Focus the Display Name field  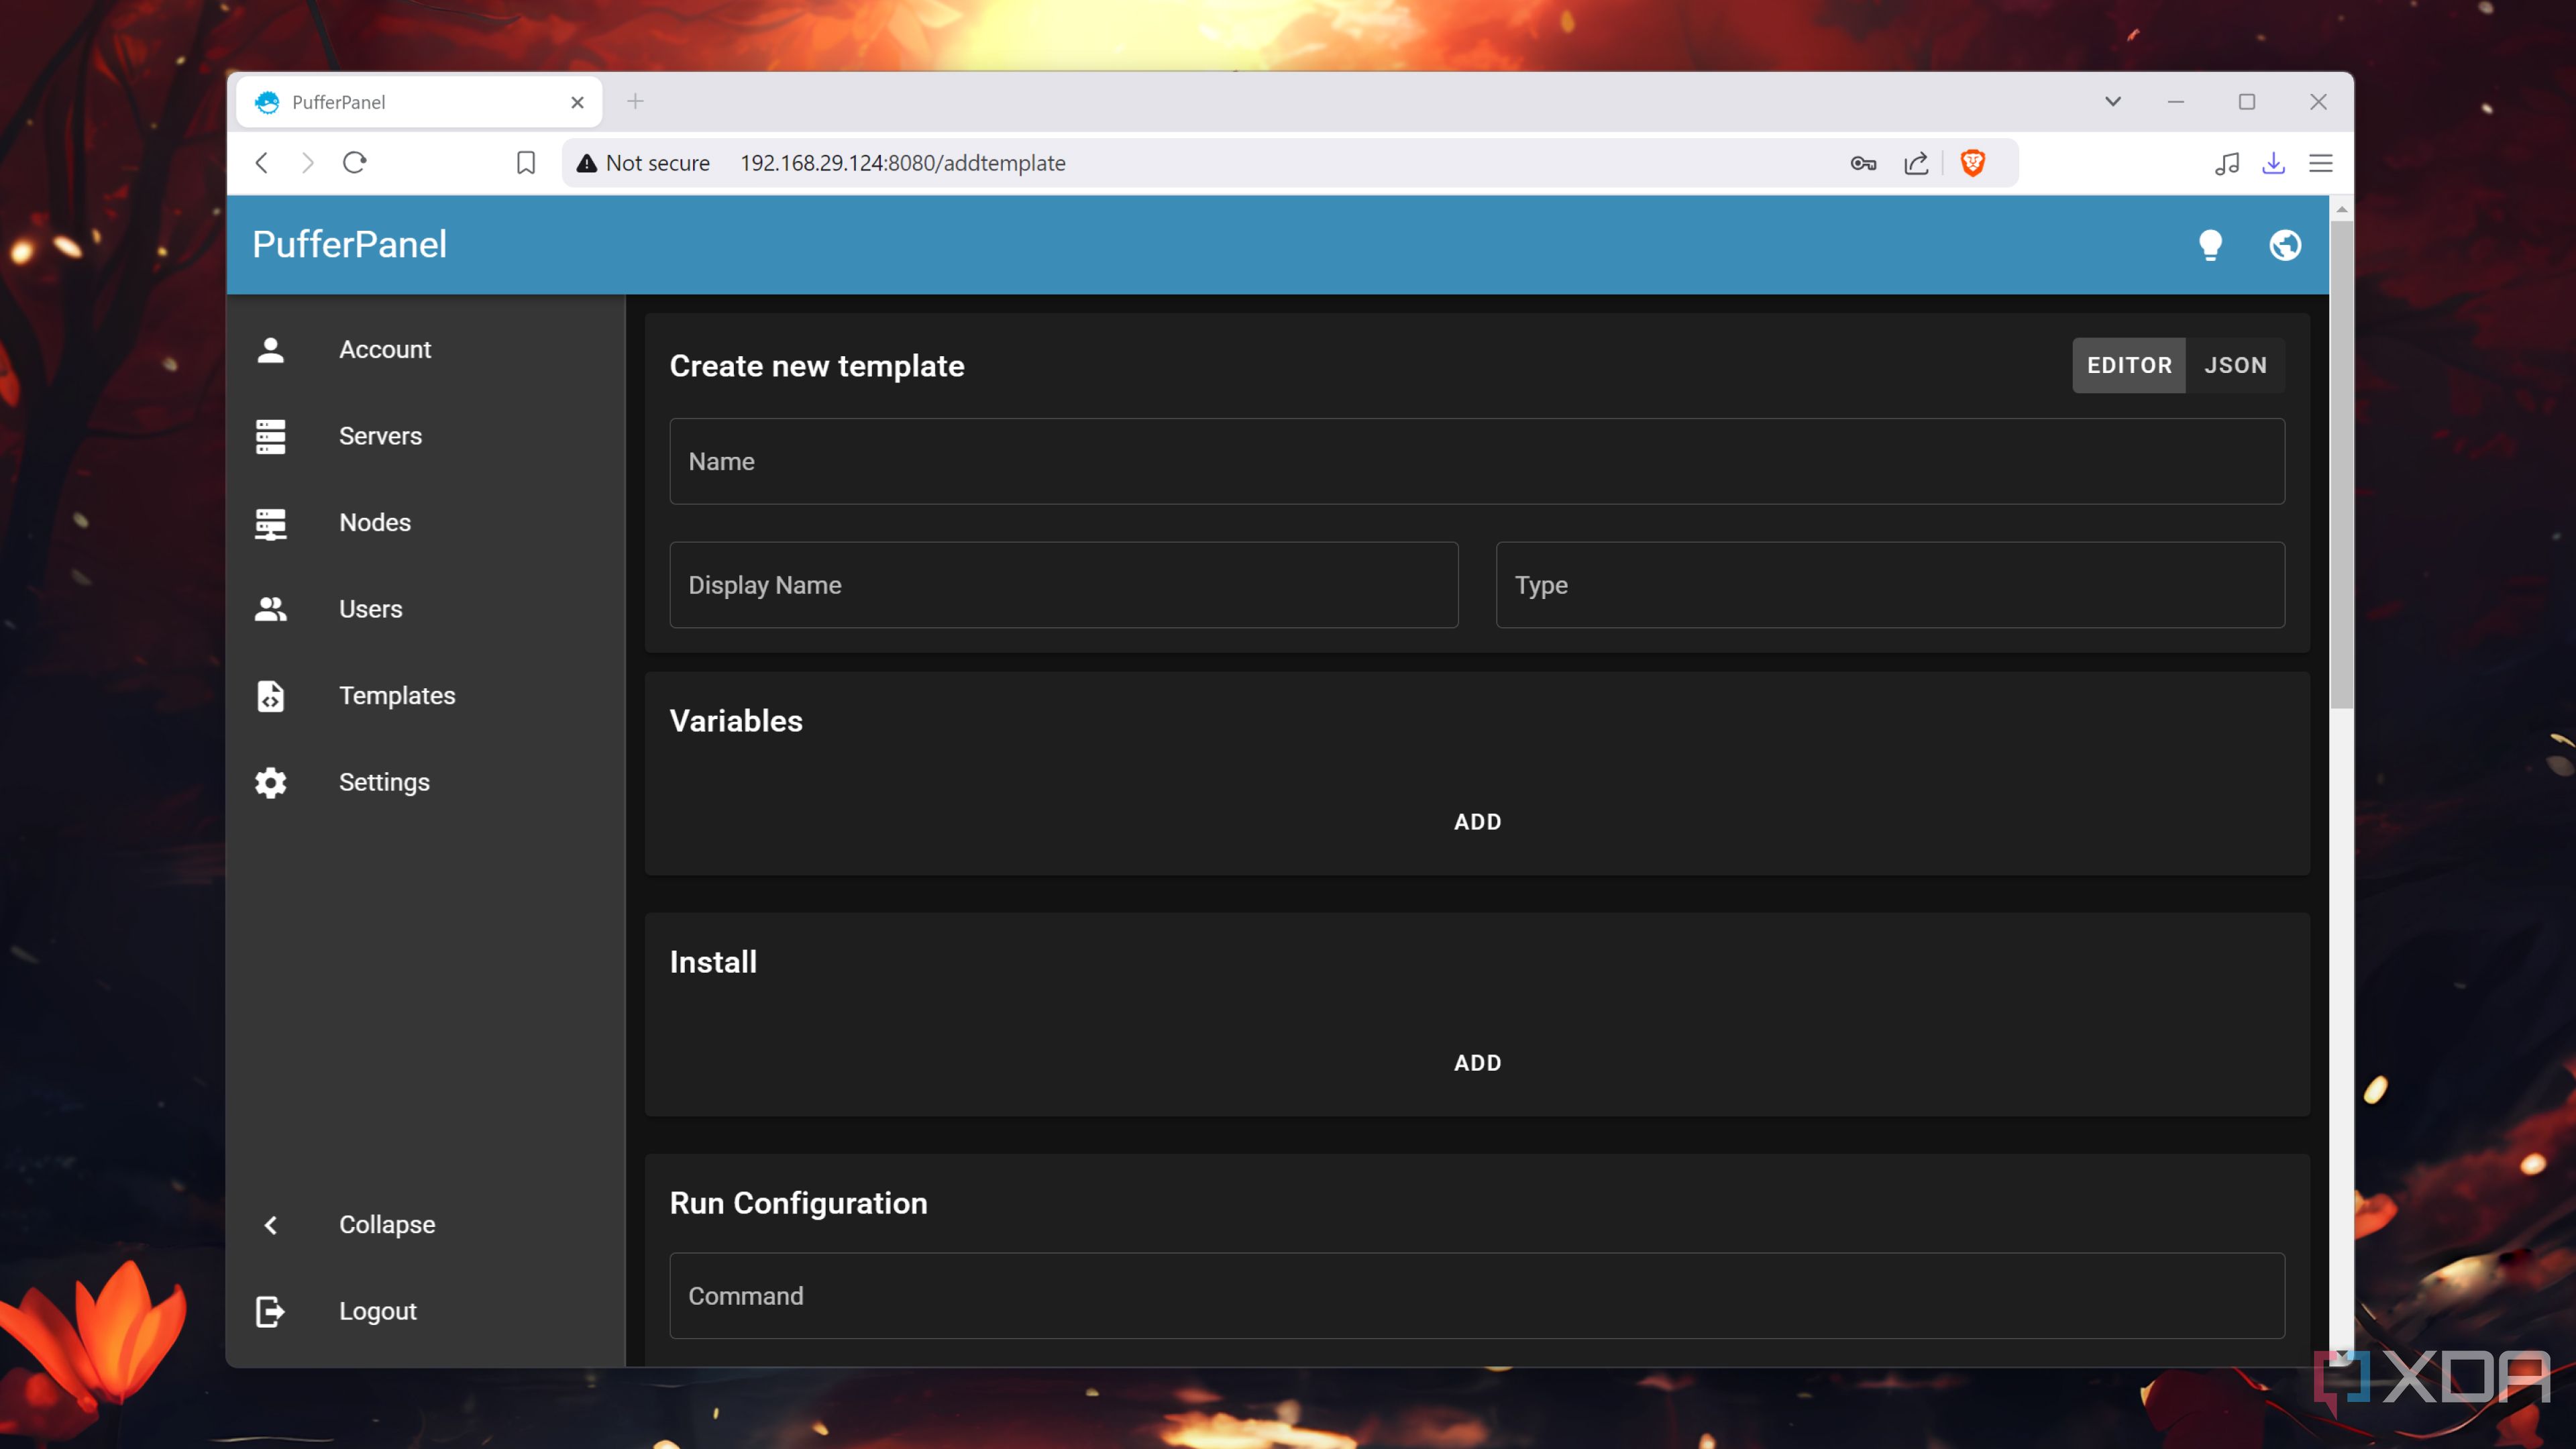click(1063, 585)
